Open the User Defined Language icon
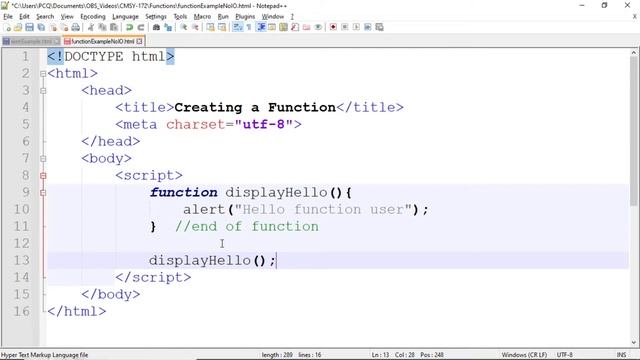This screenshot has height=360, width=640. click(271, 27)
